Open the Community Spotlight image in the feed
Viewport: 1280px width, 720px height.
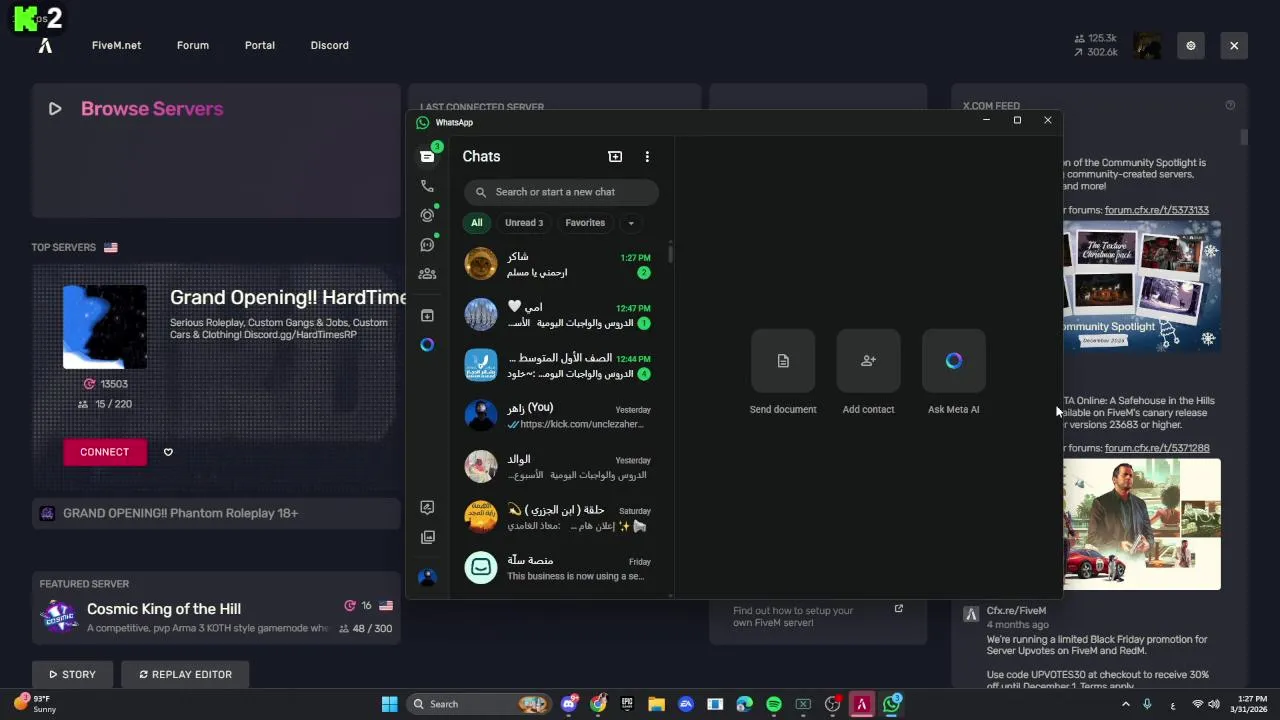point(1141,286)
